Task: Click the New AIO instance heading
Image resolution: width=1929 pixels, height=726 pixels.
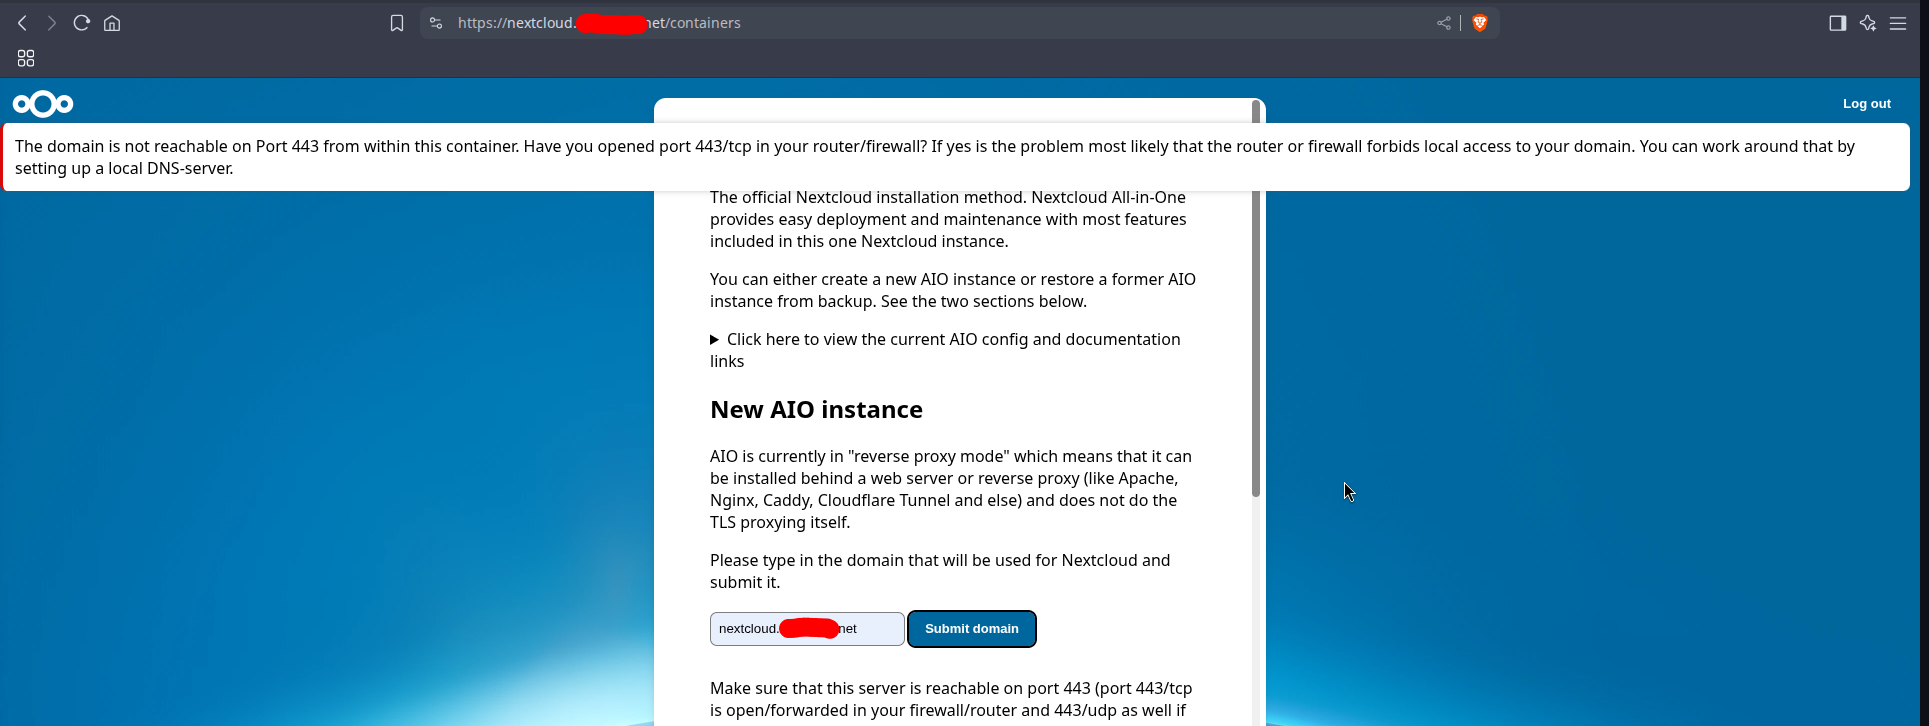Action: [816, 409]
